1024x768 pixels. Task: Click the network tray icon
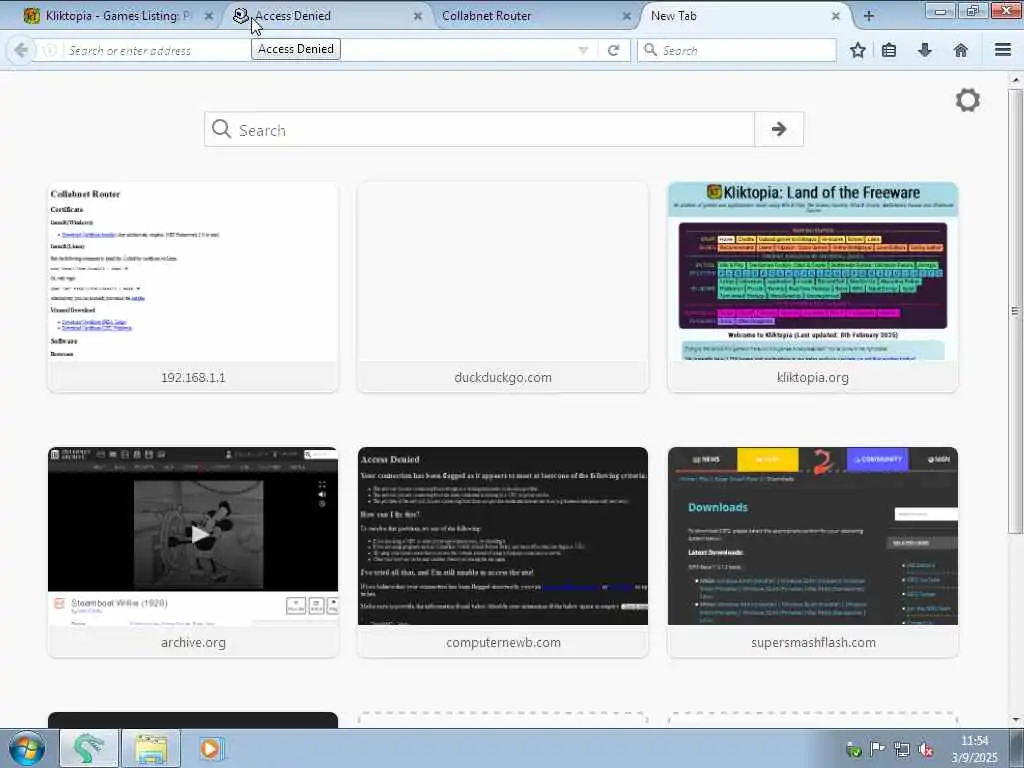pyautogui.click(x=902, y=750)
